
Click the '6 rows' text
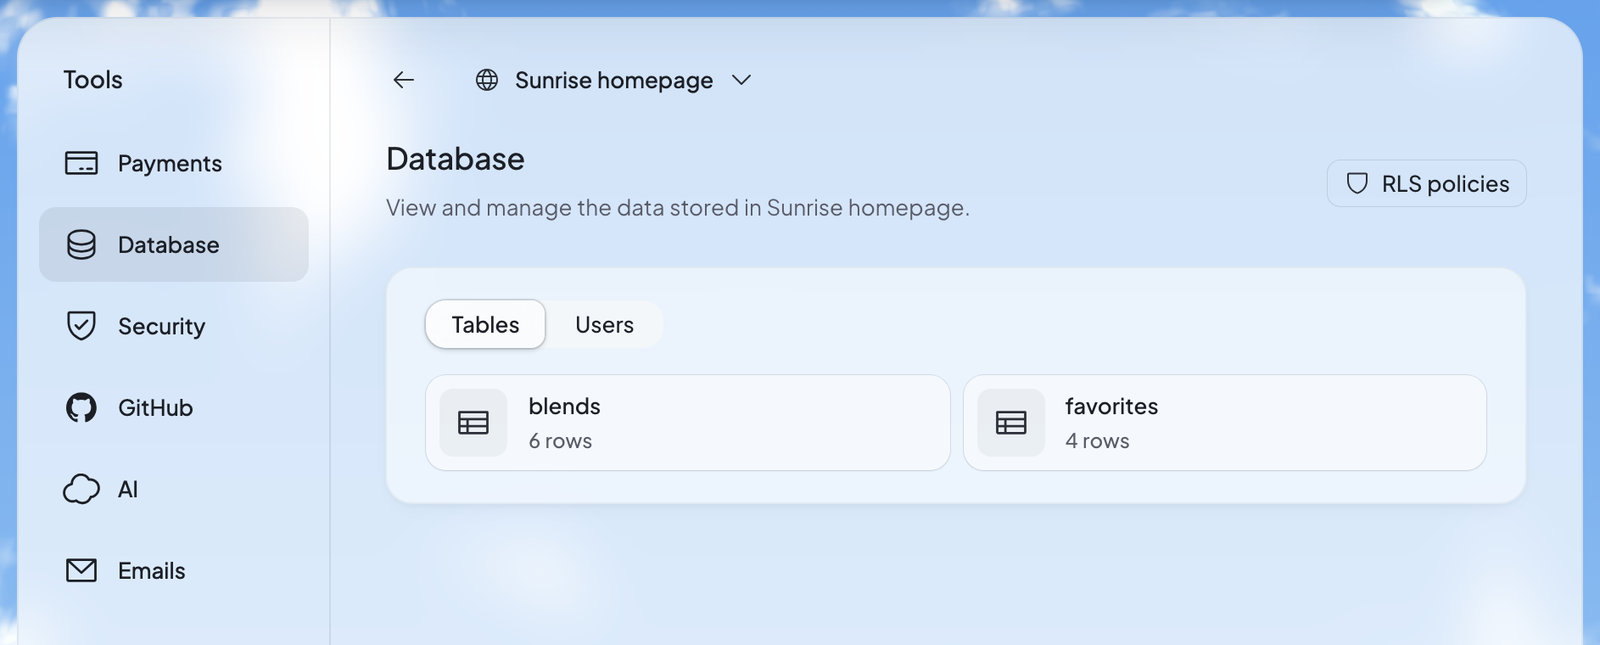pyautogui.click(x=560, y=441)
